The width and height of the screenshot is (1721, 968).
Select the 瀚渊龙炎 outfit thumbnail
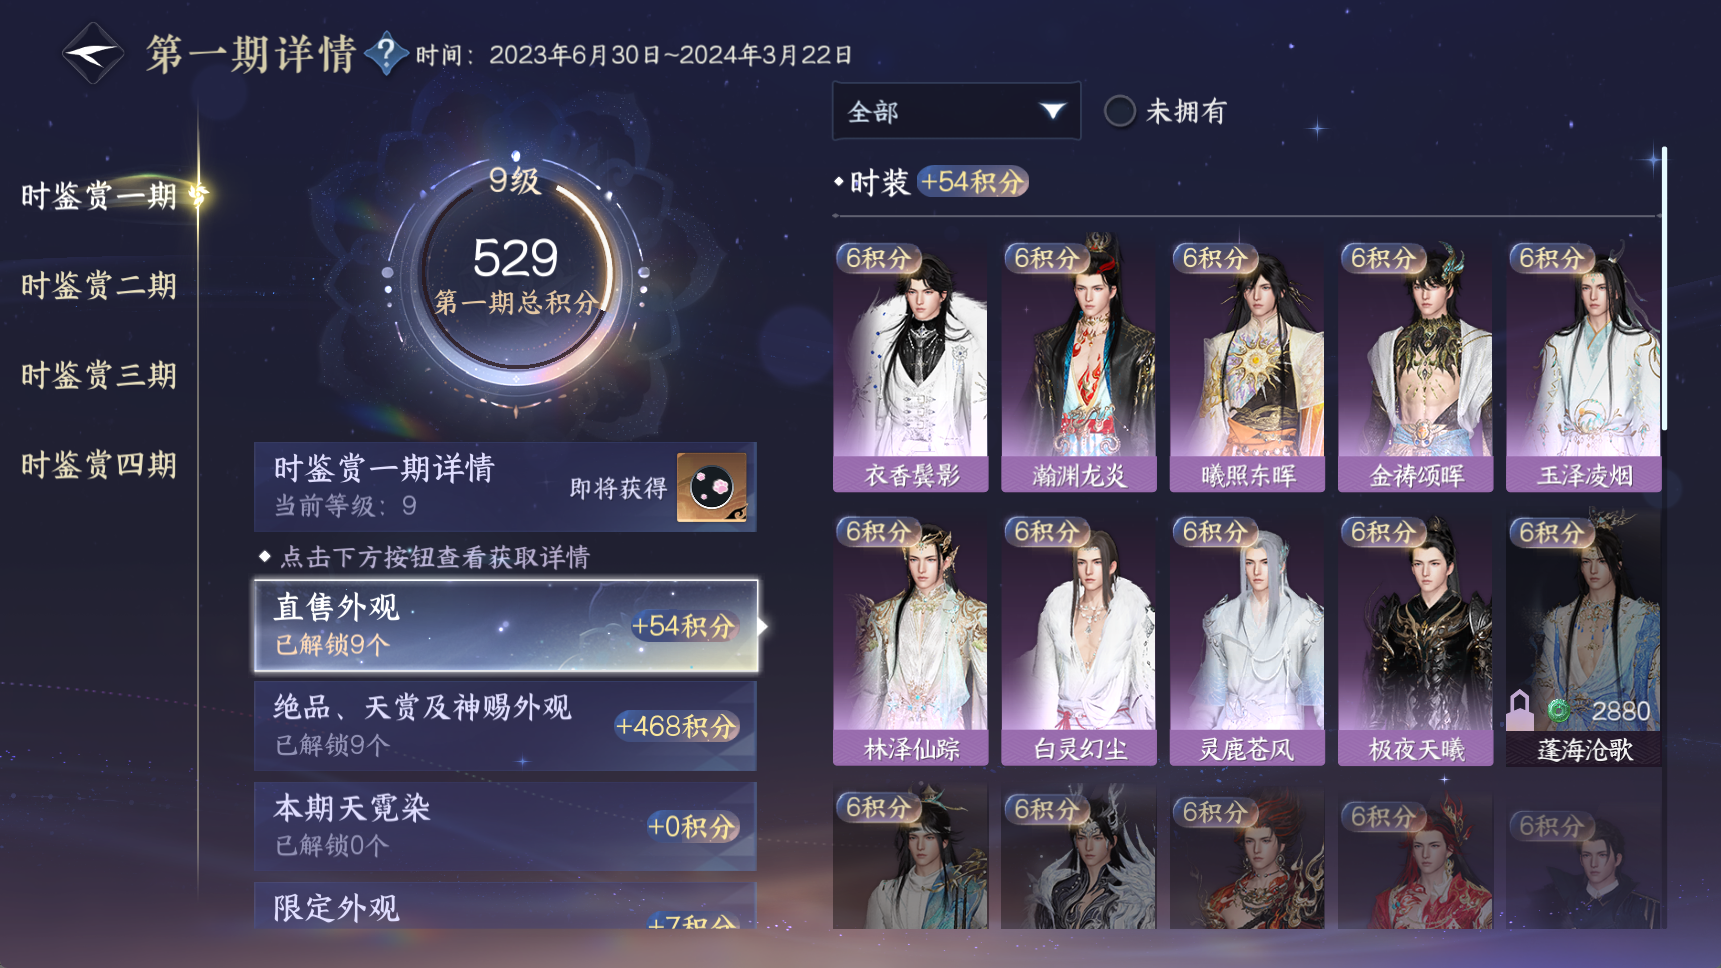(1079, 366)
